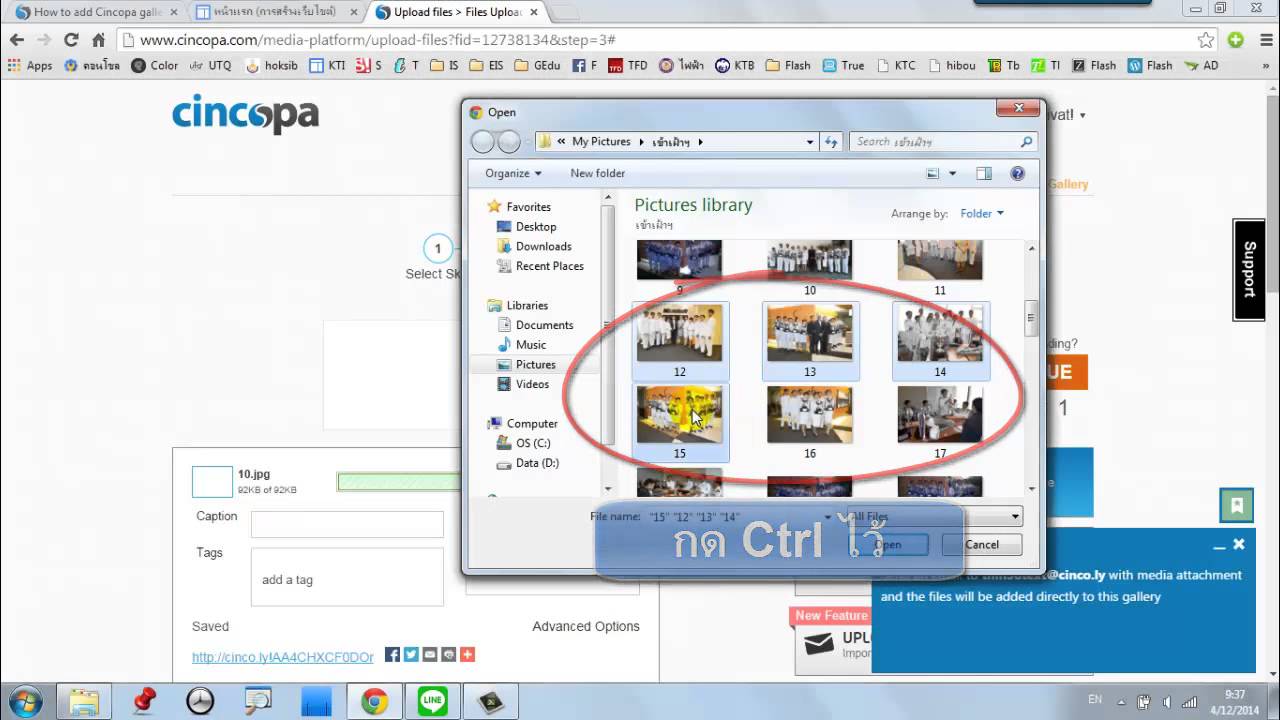The height and width of the screenshot is (720, 1280).
Task: Bookmark this page with the star icon
Action: tap(1206, 40)
